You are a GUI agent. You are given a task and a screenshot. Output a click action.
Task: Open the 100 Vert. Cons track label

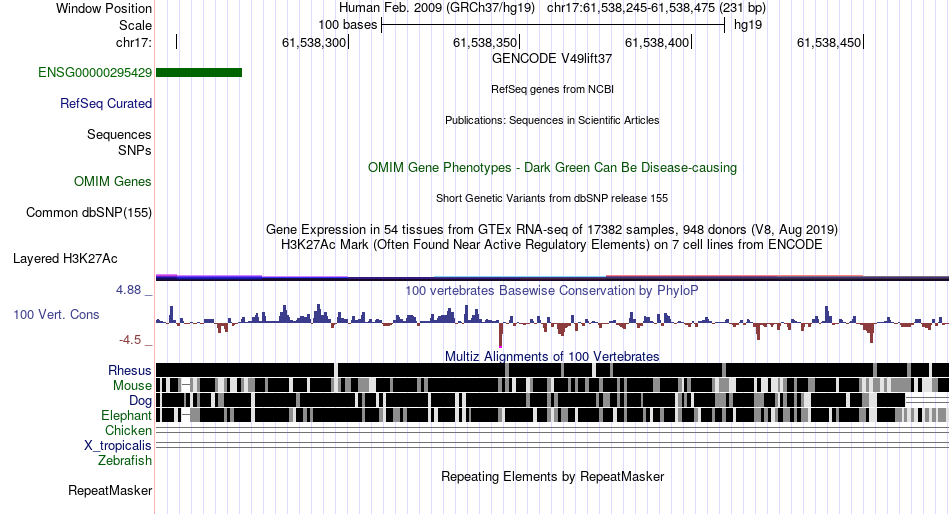[56, 315]
